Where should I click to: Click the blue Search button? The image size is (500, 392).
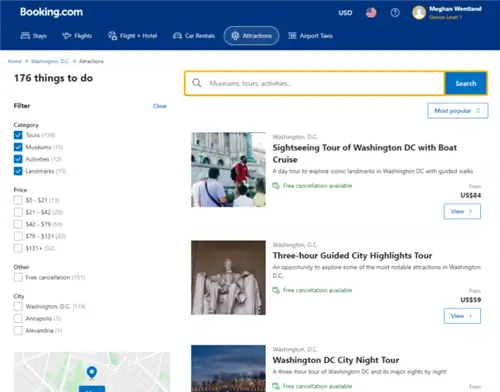click(466, 83)
